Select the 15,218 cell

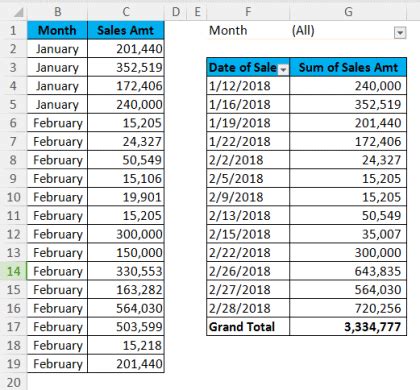pos(126,345)
